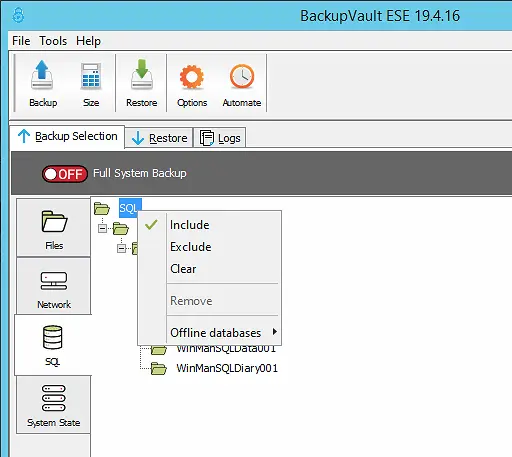Select the Network sidebar panel
The width and height of the screenshot is (512, 457).
54,286
